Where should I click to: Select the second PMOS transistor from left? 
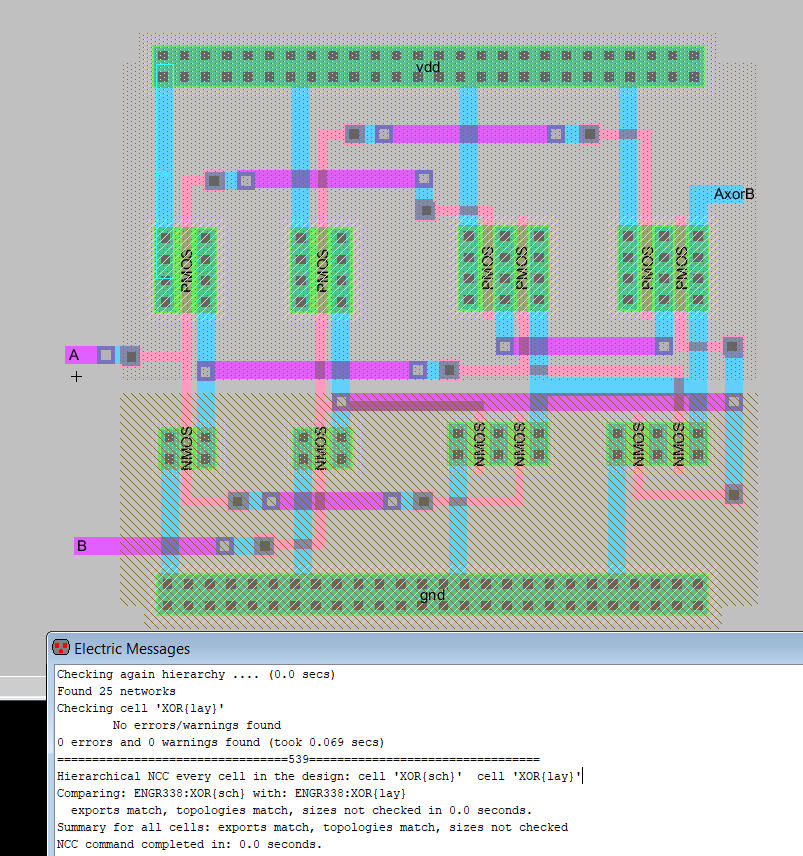(322, 270)
